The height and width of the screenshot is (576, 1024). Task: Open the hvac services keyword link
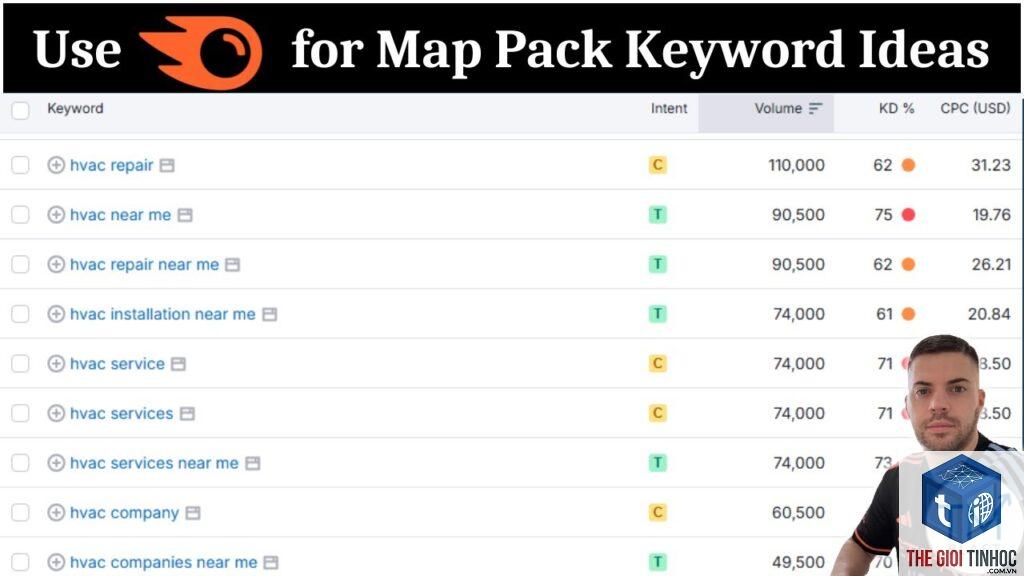pyautogui.click(x=121, y=413)
